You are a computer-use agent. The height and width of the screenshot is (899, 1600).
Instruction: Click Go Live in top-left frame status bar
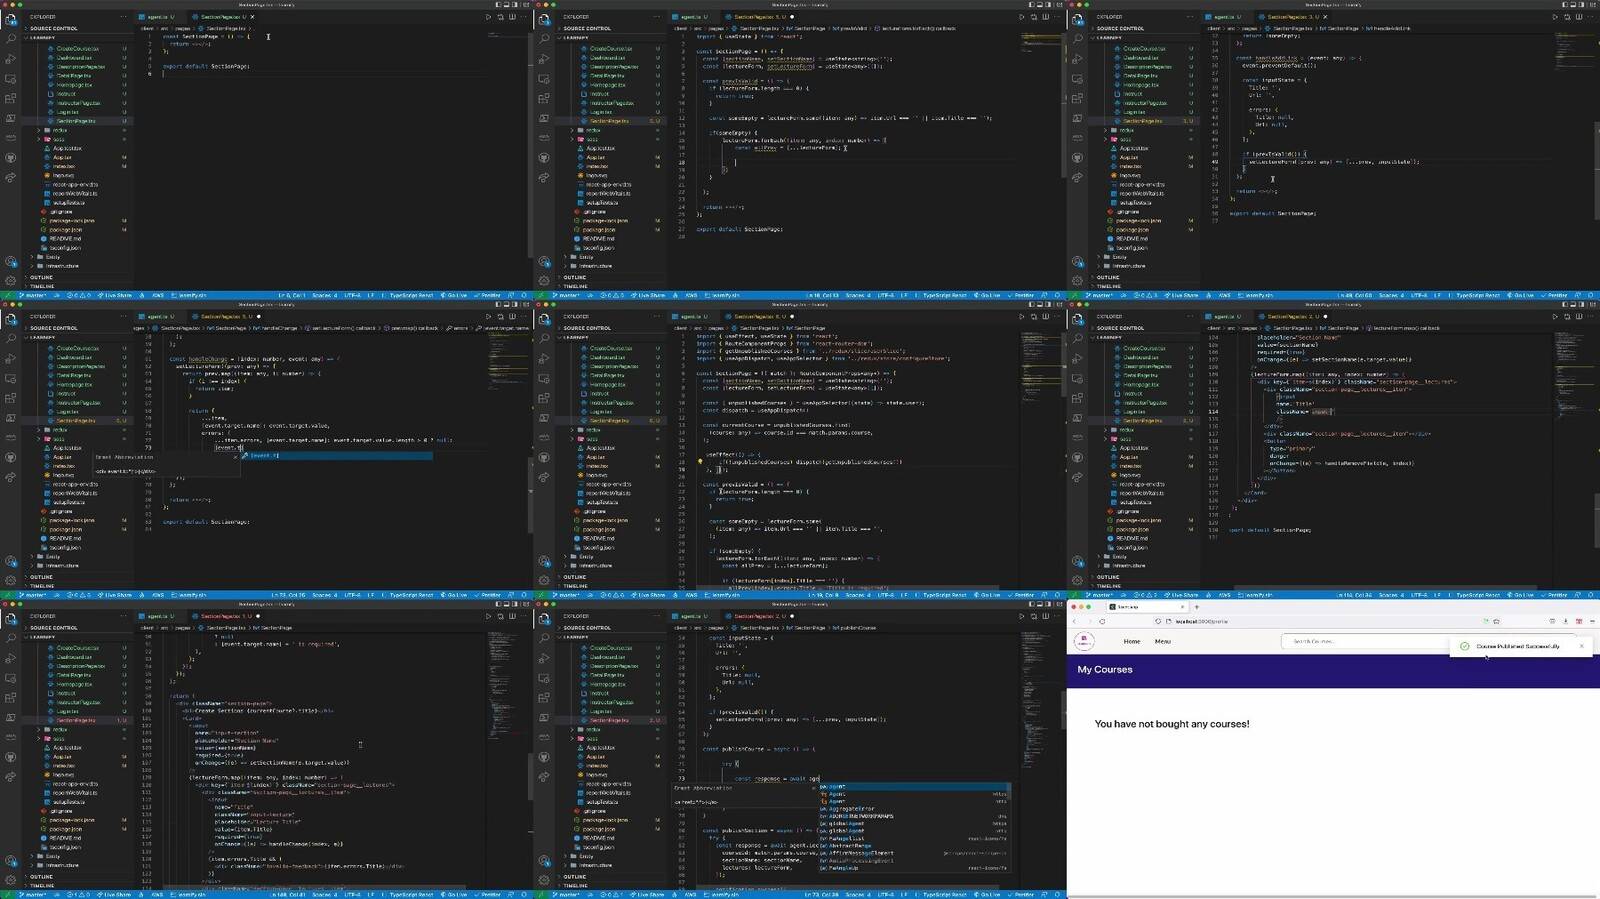tap(453, 295)
